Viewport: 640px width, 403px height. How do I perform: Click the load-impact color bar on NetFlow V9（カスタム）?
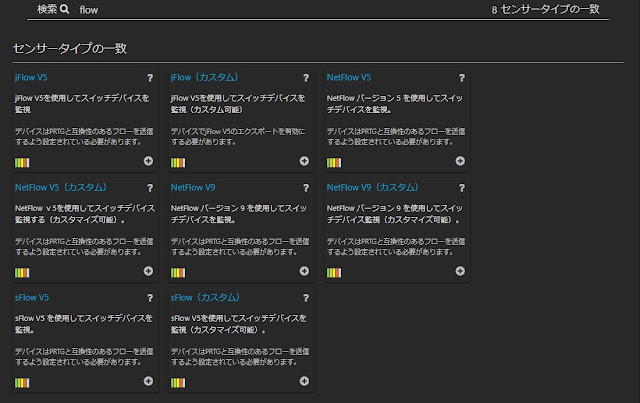(334, 273)
